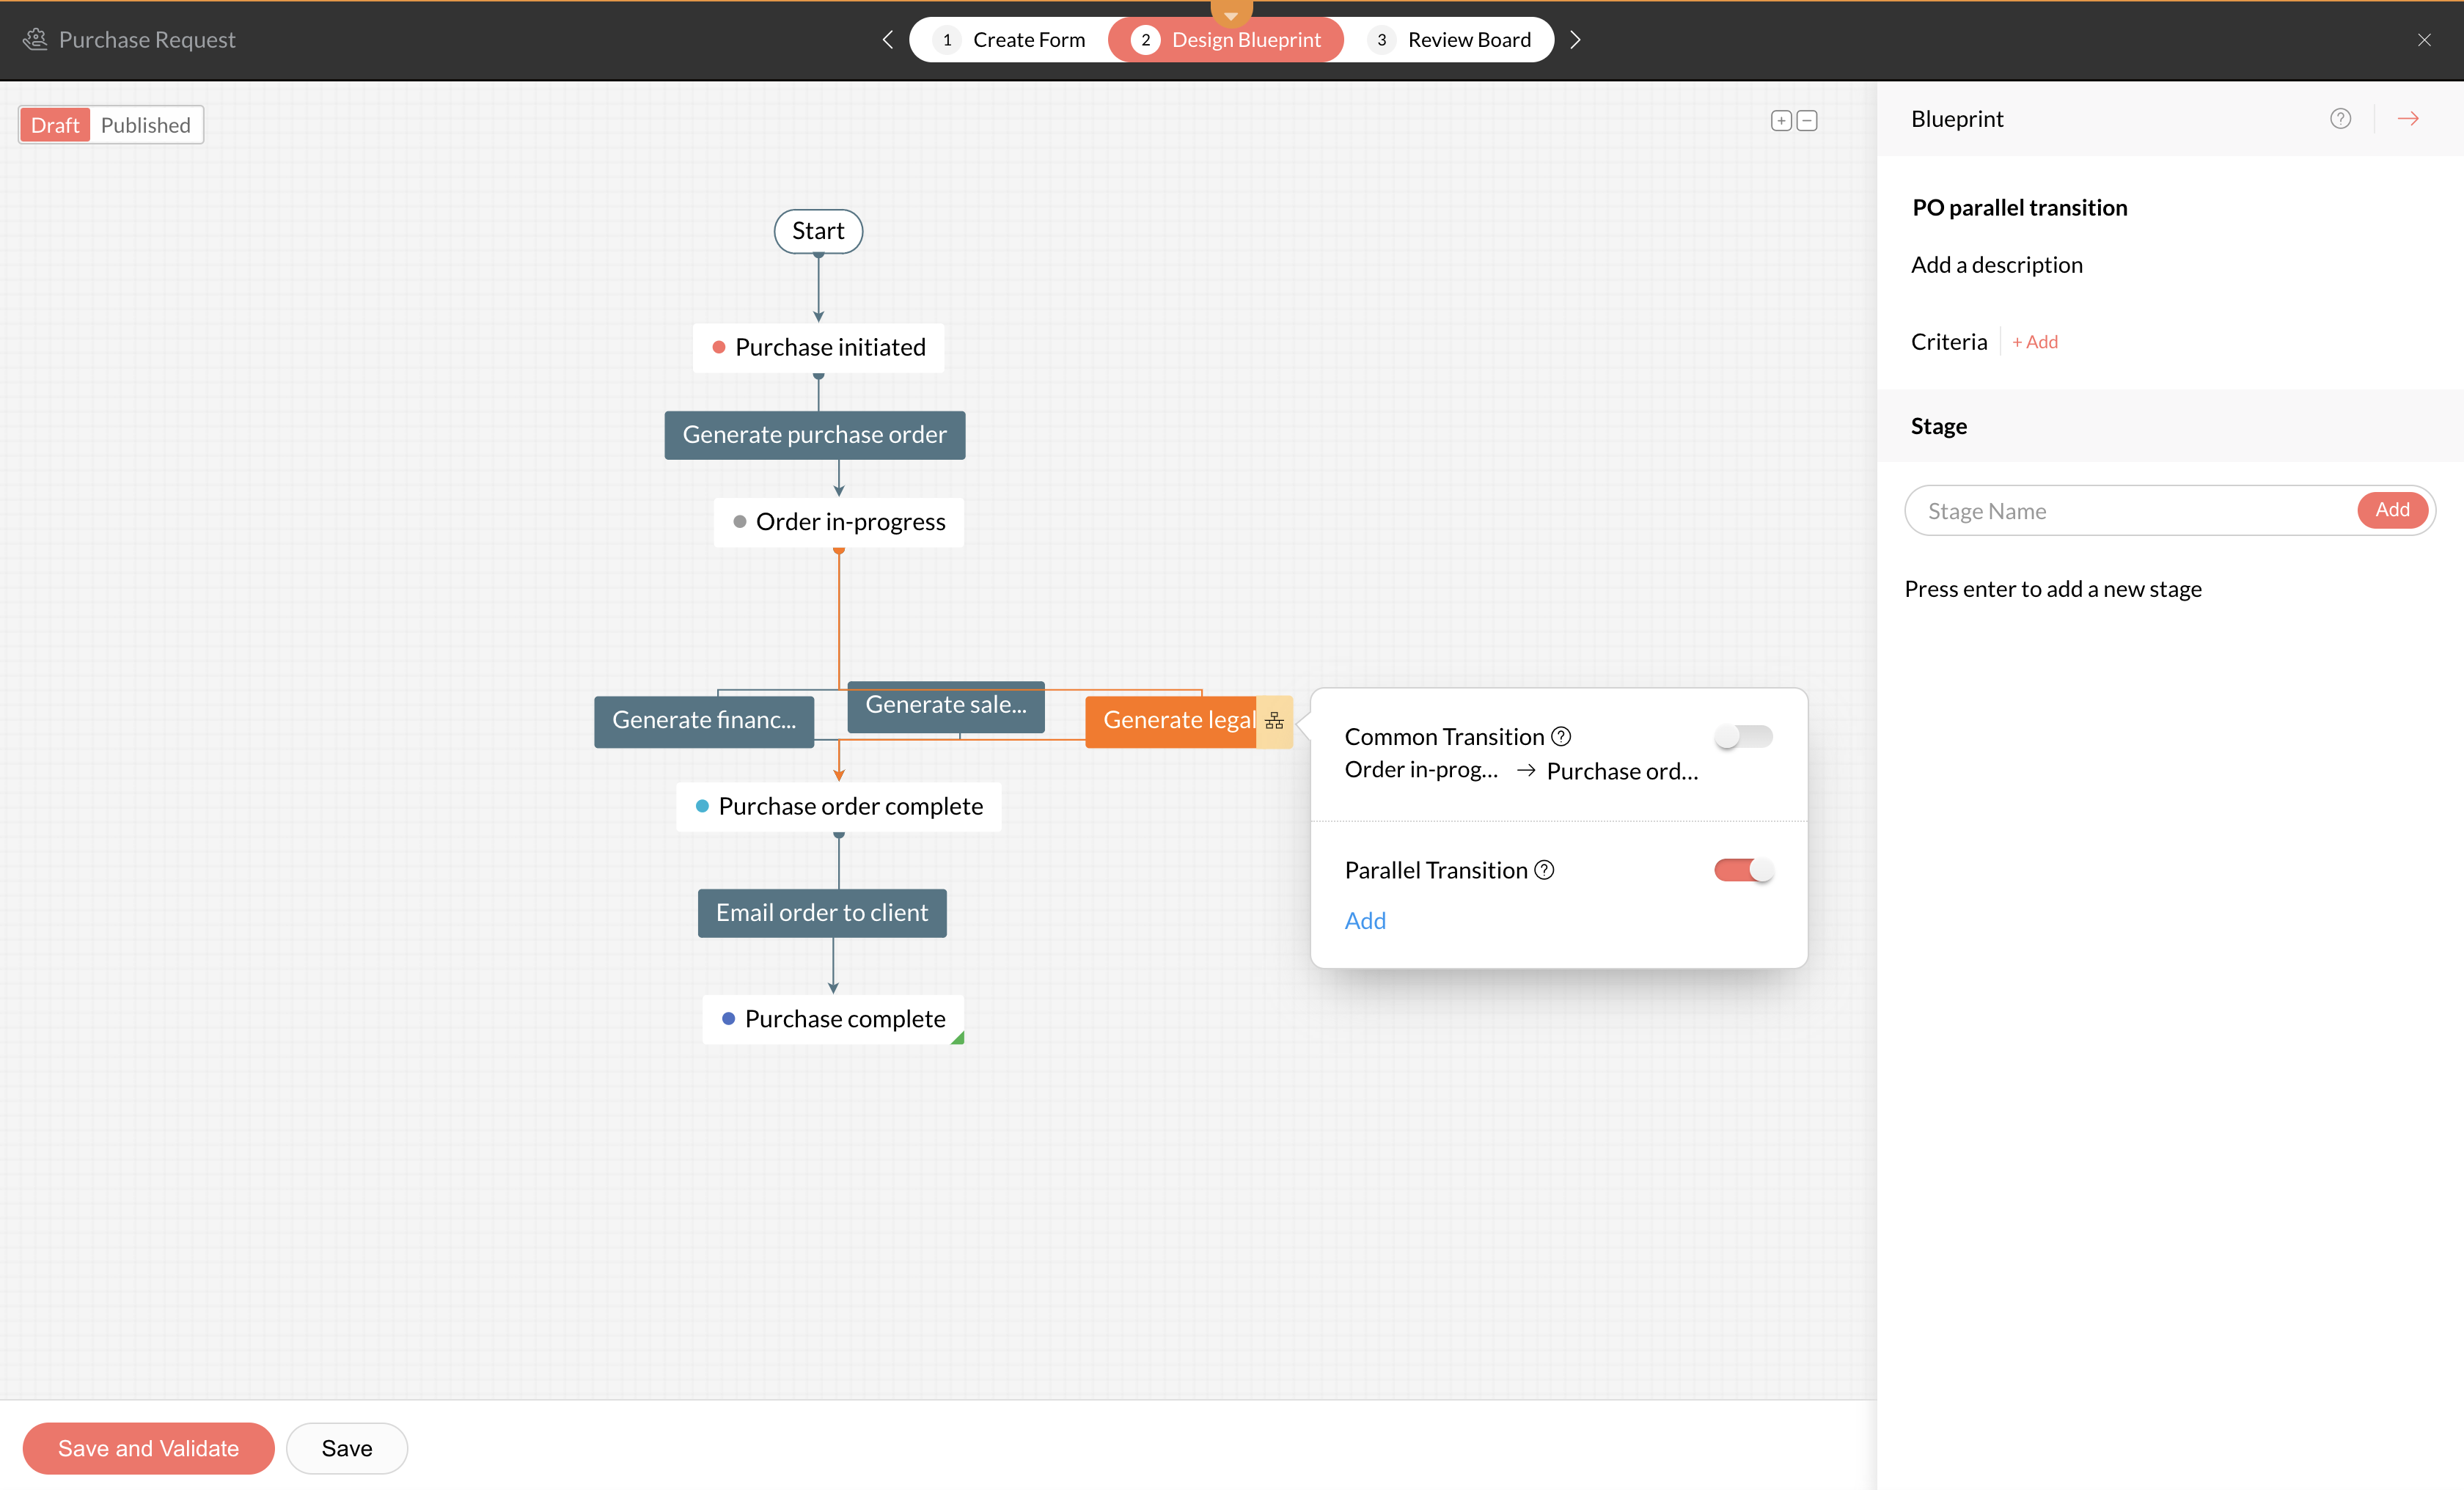Viewport: 2464px width, 1490px height.
Task: Go to next step chevron
Action: (x=1575, y=40)
